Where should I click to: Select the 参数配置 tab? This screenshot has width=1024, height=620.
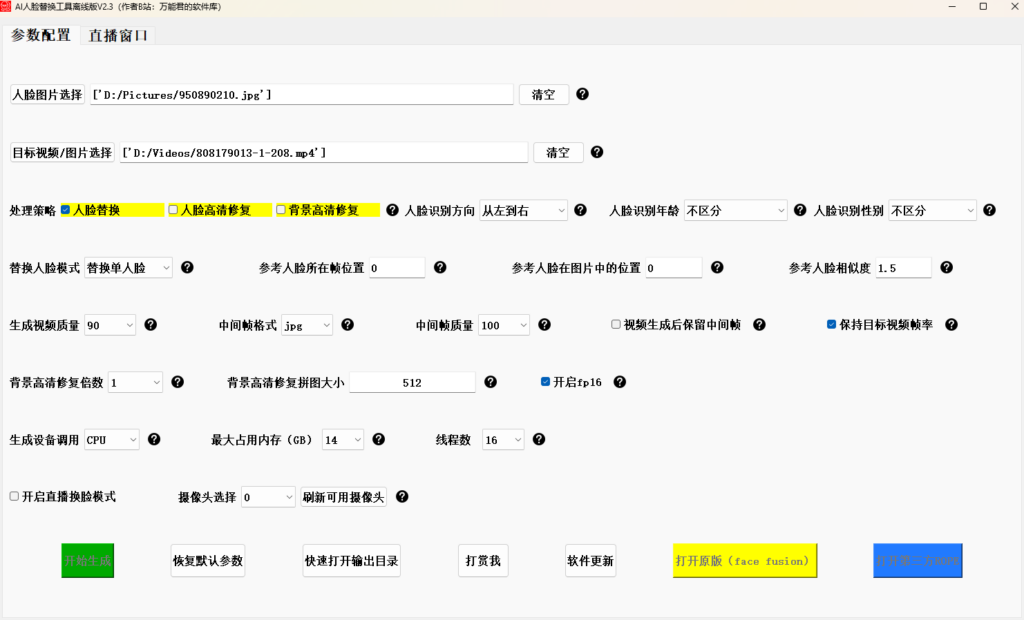pyautogui.click(x=40, y=34)
